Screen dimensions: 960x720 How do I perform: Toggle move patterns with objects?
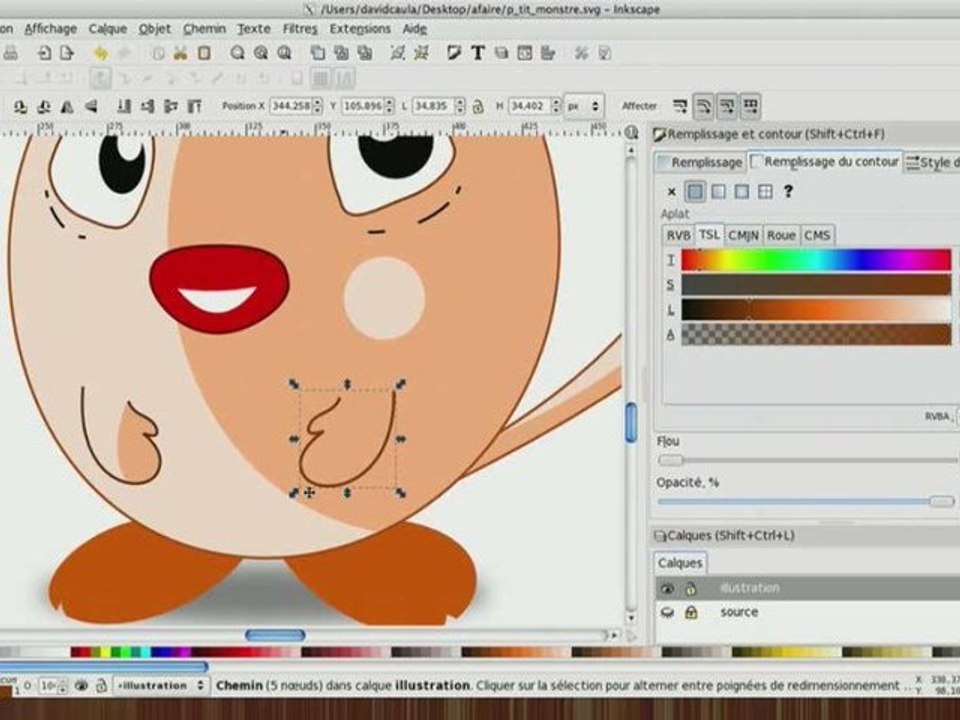coord(751,107)
